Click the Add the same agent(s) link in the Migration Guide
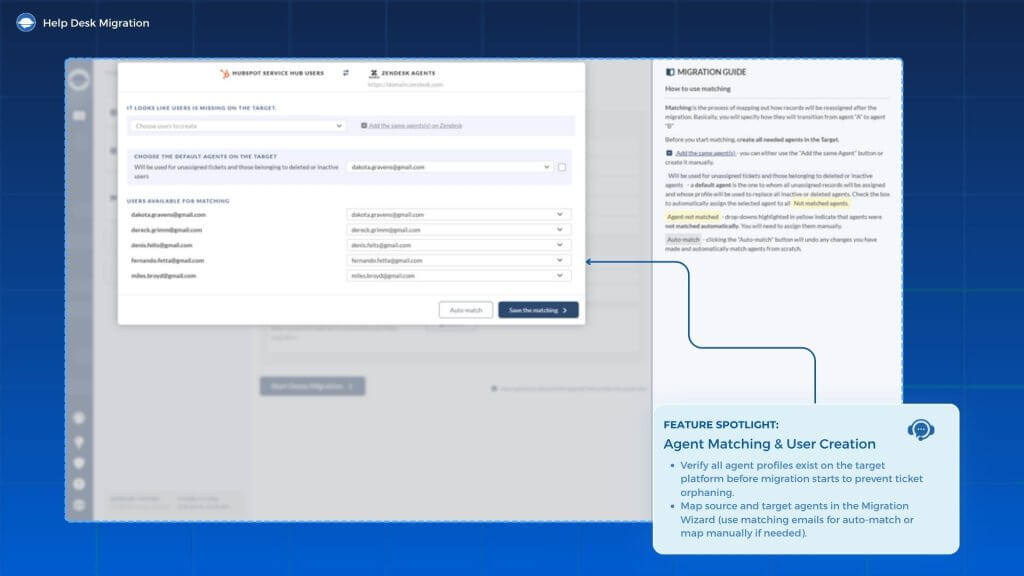This screenshot has height=576, width=1024. [x=705, y=153]
